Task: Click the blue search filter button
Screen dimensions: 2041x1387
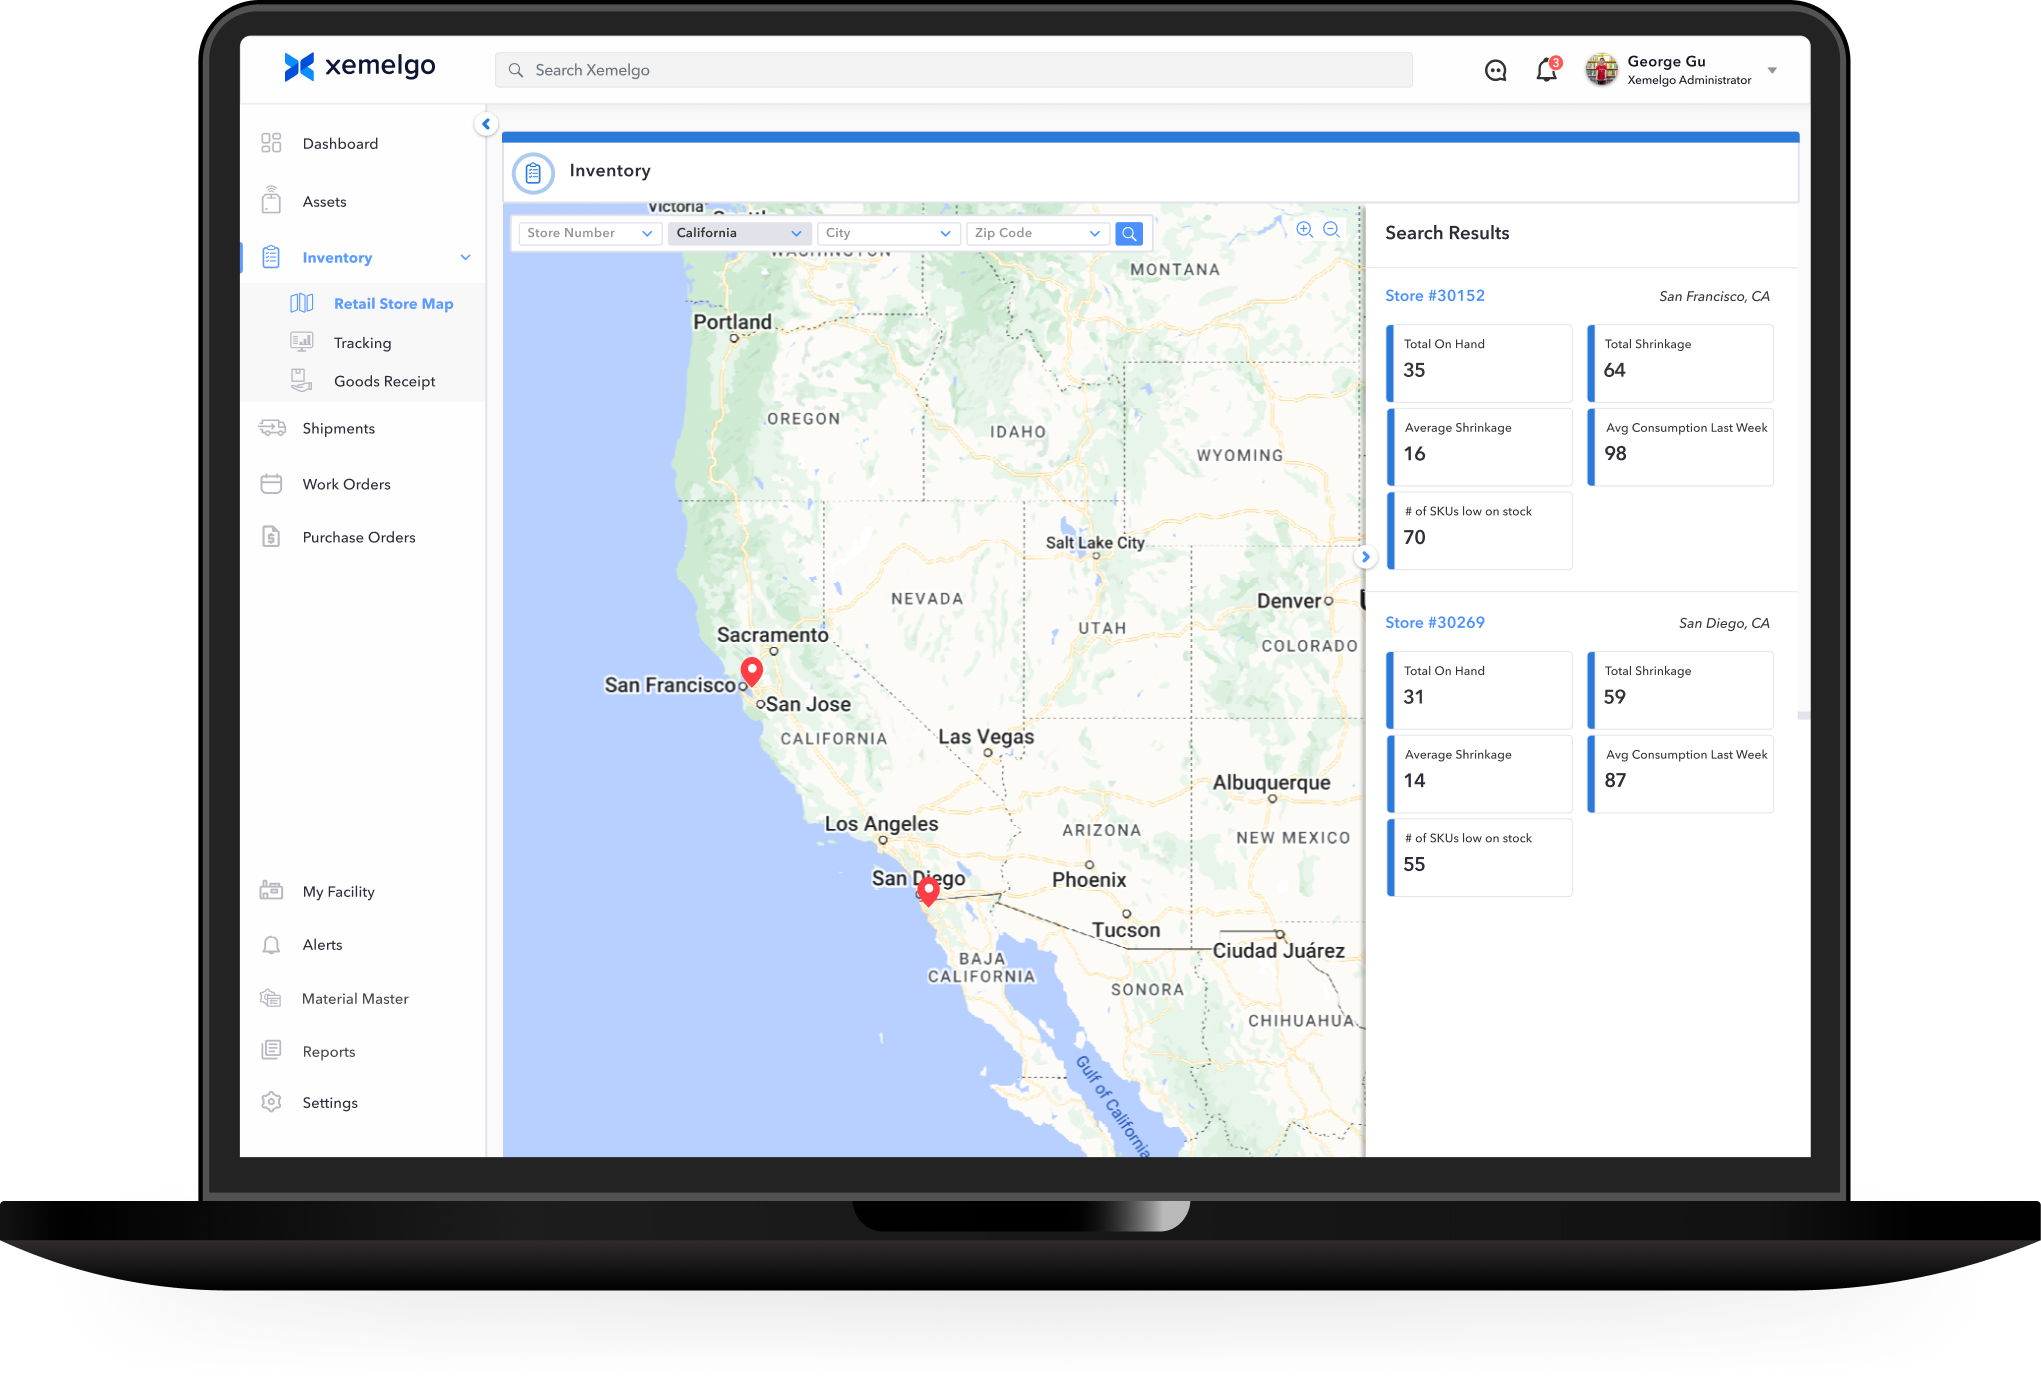Action: click(x=1129, y=233)
